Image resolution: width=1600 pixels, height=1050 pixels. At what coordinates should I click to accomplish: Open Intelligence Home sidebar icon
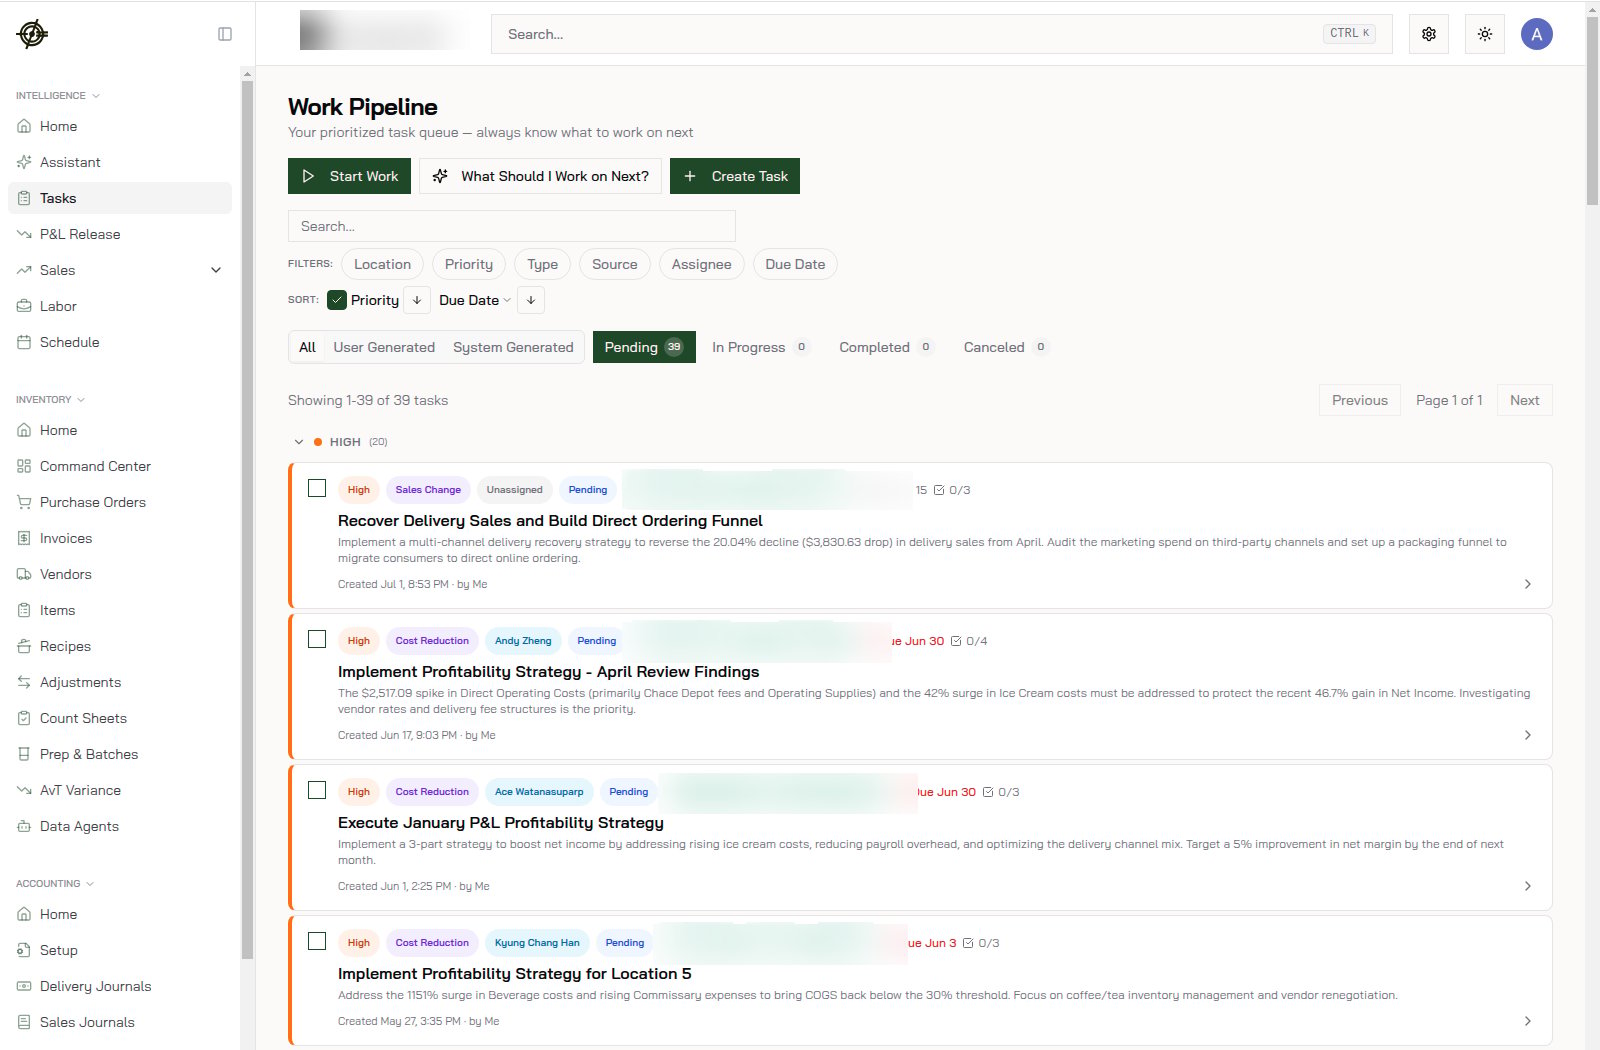click(x=24, y=126)
